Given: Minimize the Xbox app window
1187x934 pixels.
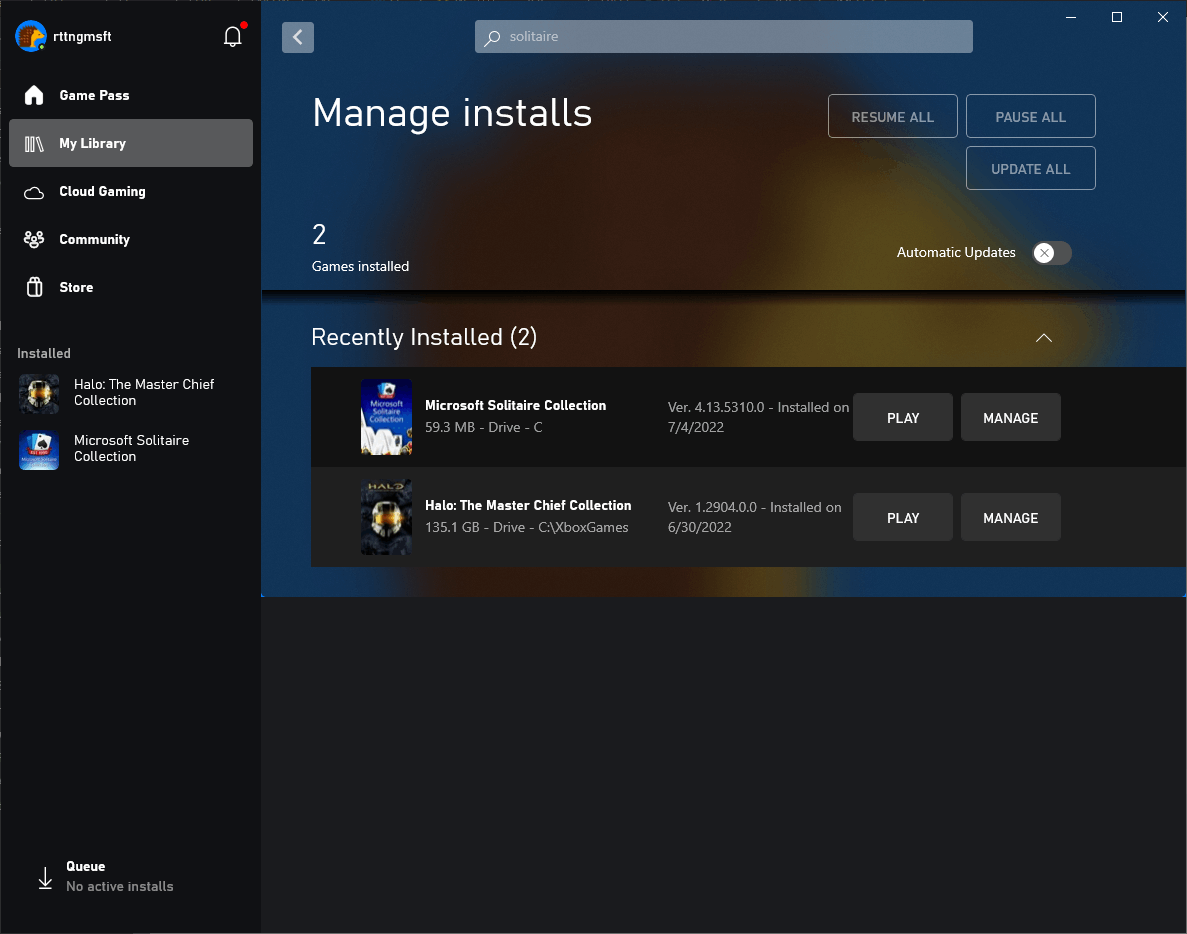Looking at the screenshot, I should (x=1070, y=17).
